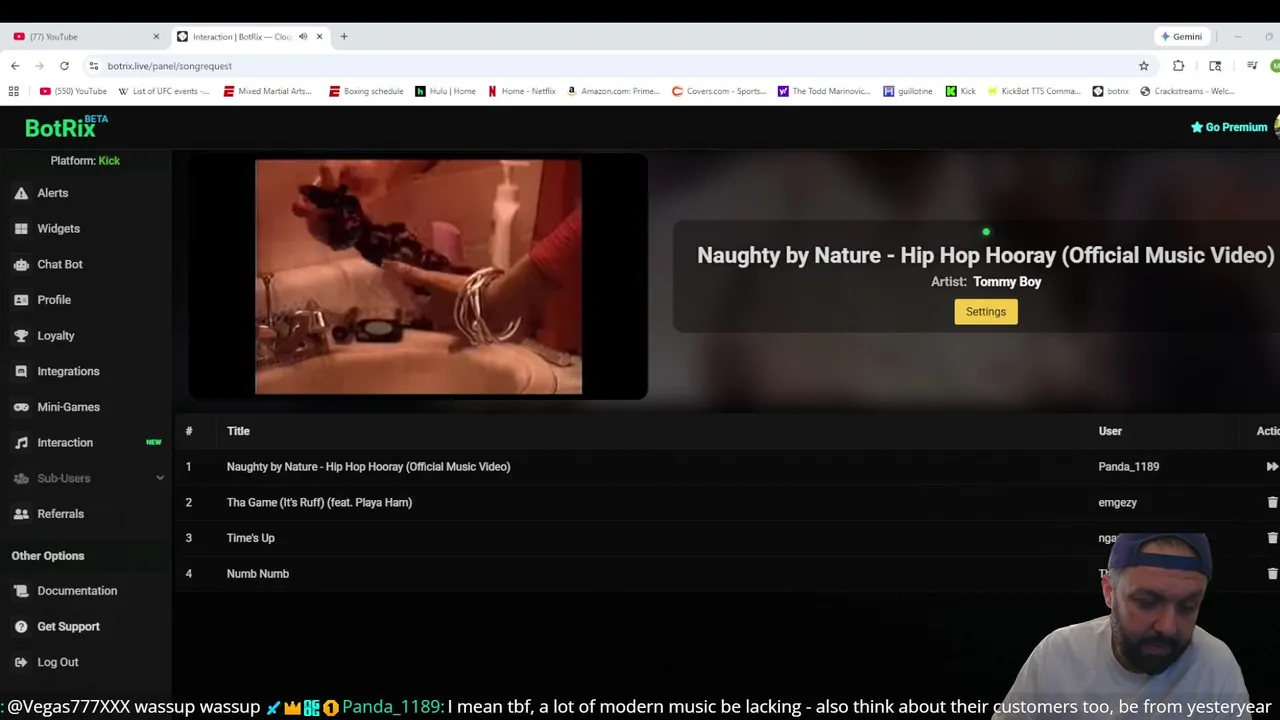Click Get Support in the sidebar
This screenshot has height=720, width=1280.
click(x=68, y=627)
